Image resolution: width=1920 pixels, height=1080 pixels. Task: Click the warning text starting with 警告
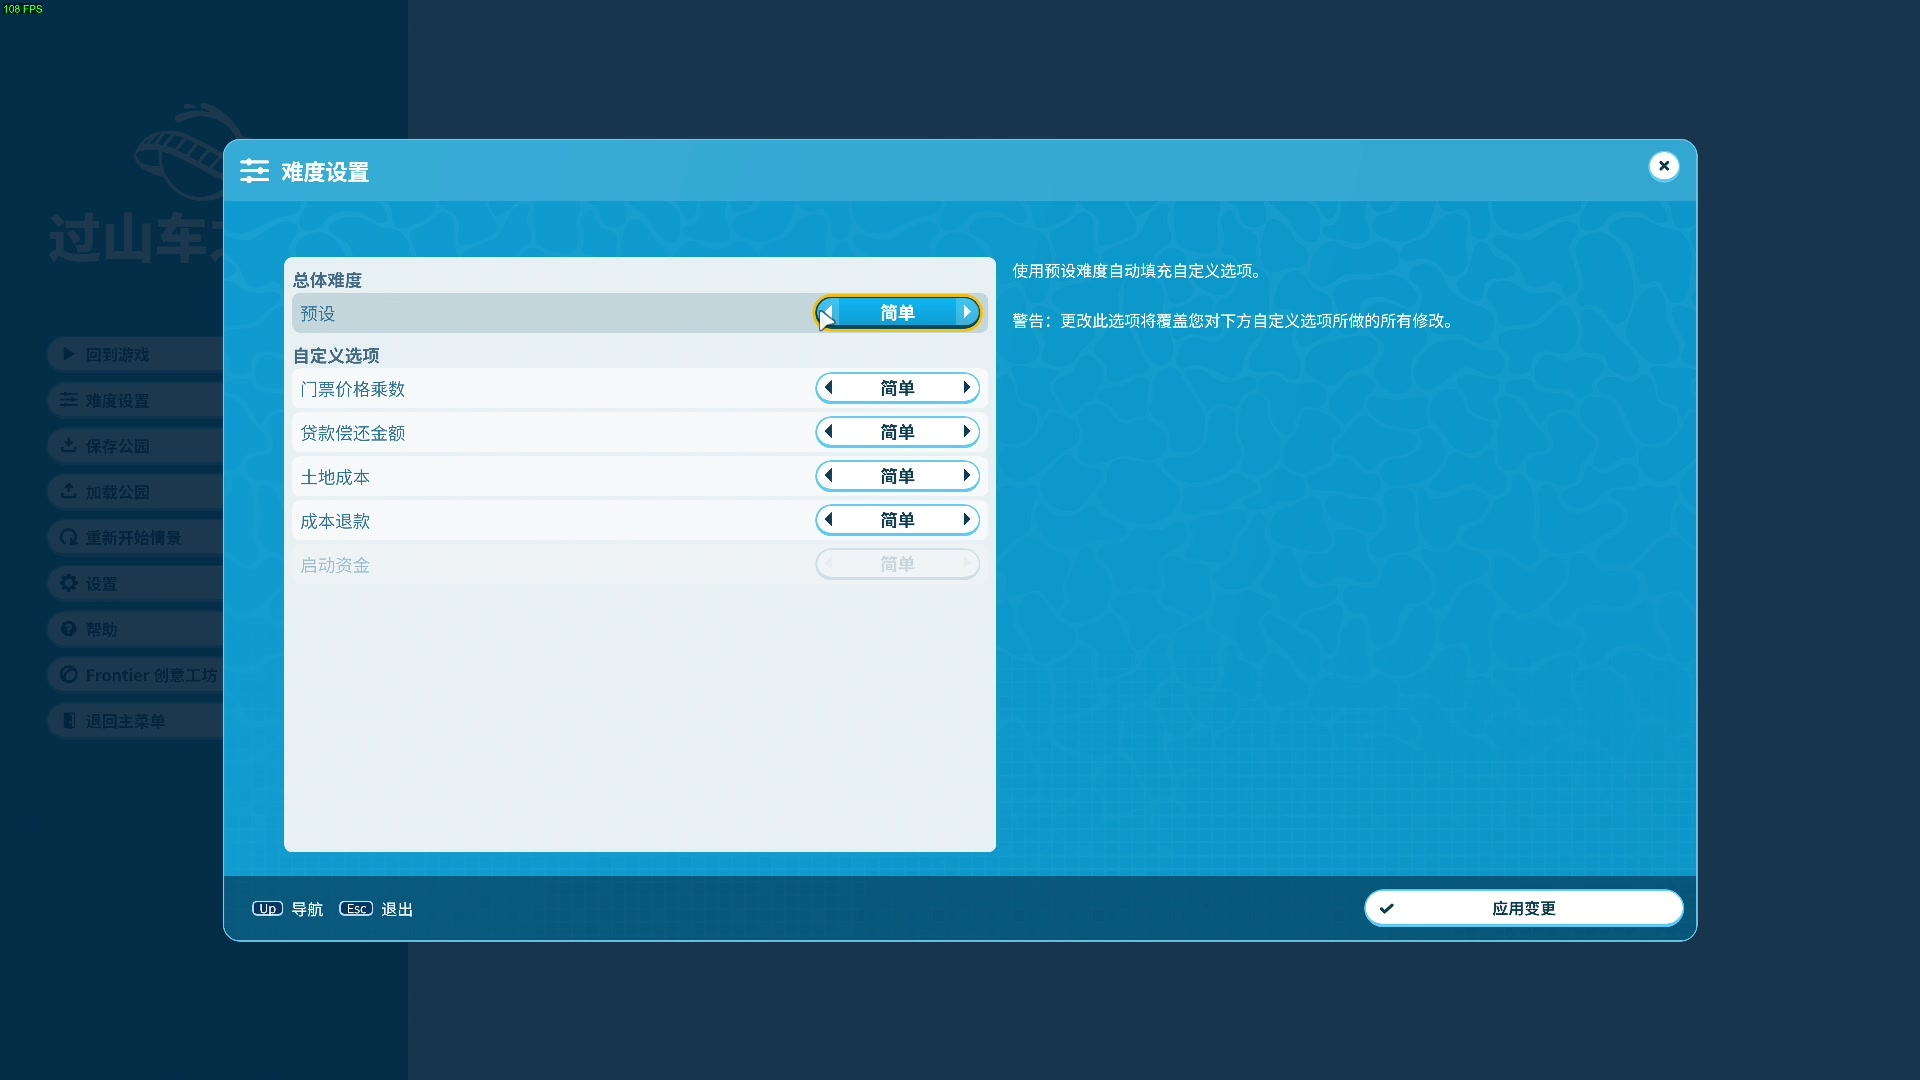click(x=1235, y=321)
